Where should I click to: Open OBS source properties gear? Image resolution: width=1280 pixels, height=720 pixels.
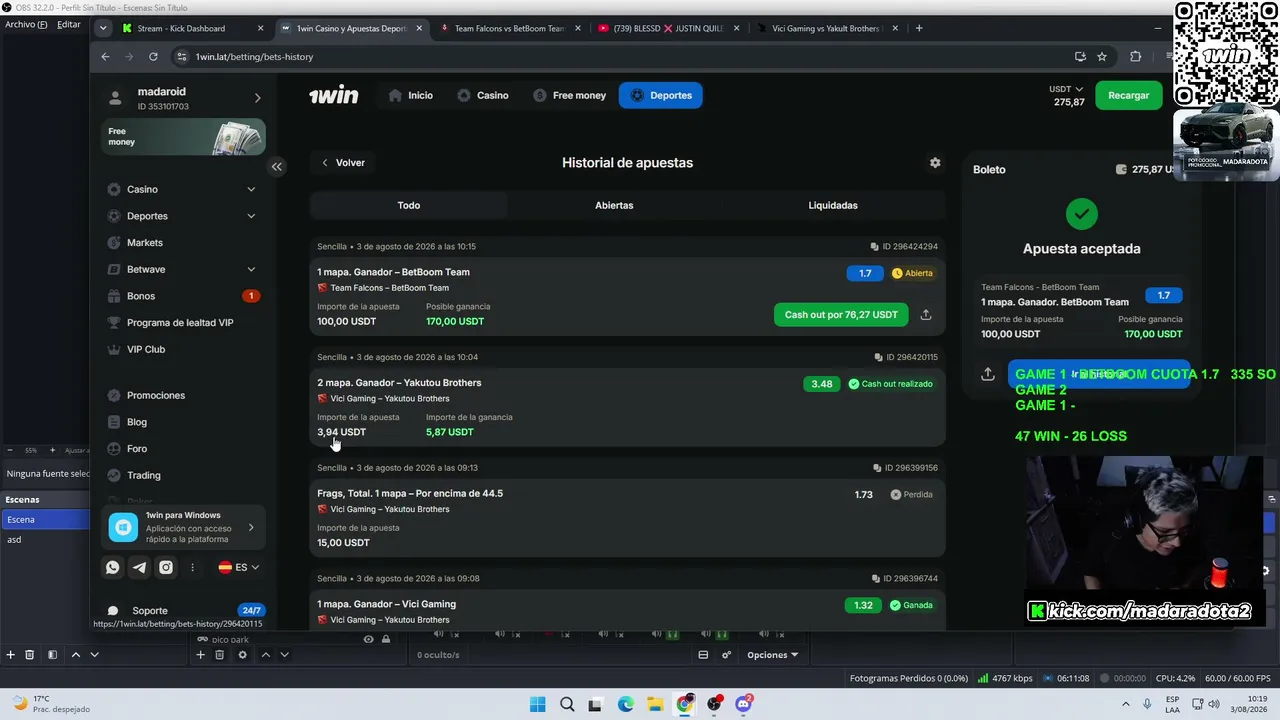click(x=242, y=655)
